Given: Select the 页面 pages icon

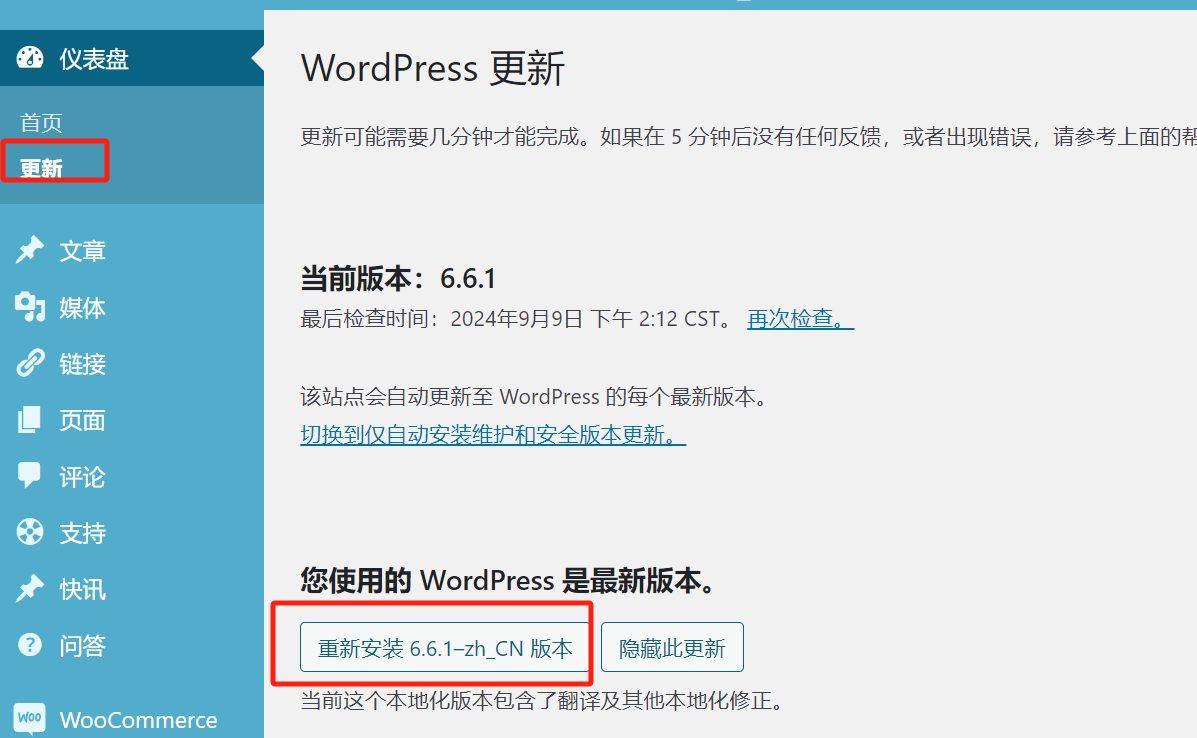Looking at the screenshot, I should (30, 420).
